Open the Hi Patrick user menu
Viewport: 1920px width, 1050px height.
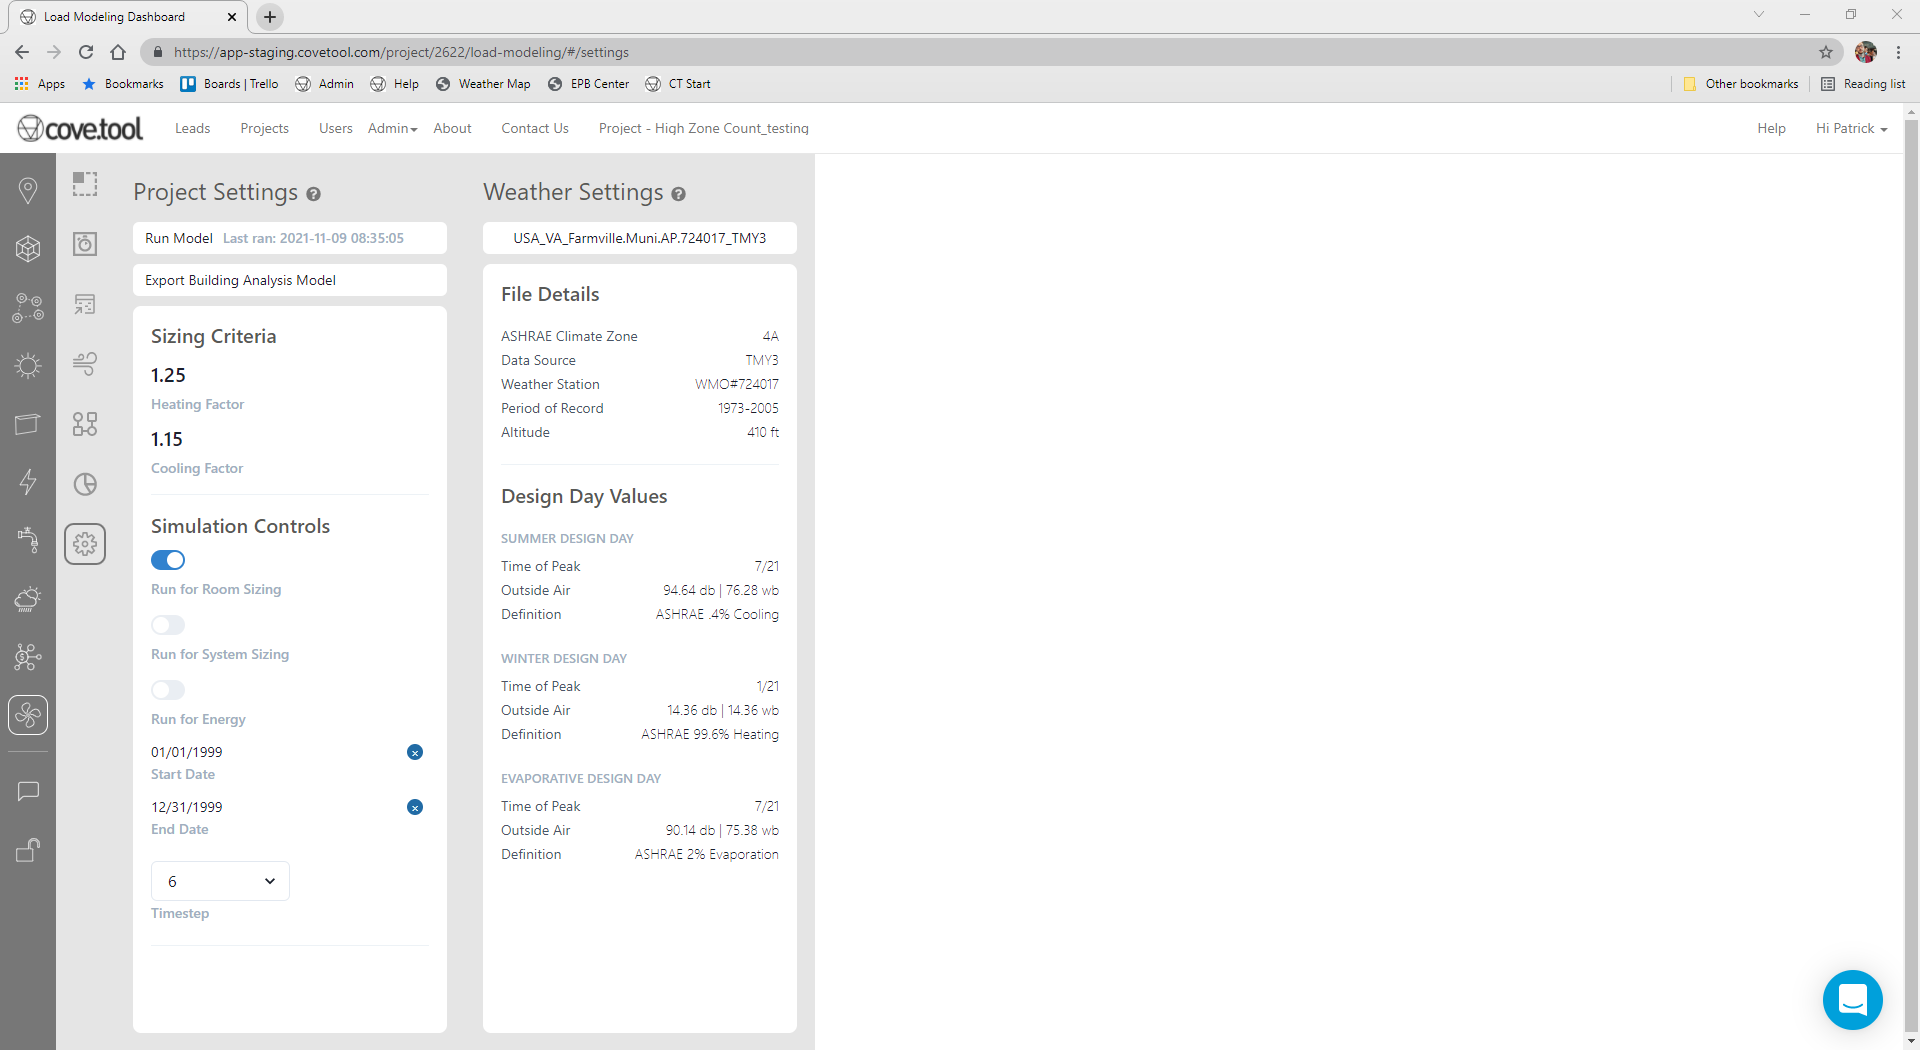tap(1851, 128)
